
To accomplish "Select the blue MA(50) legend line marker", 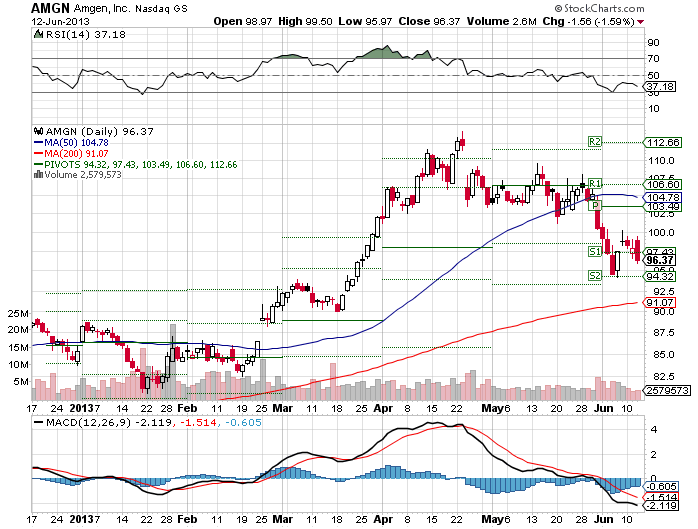I will 39,142.
